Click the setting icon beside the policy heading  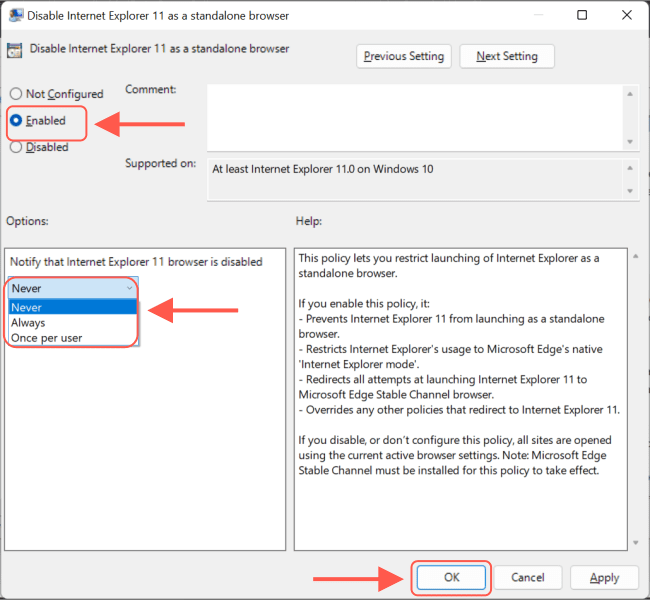(x=15, y=49)
